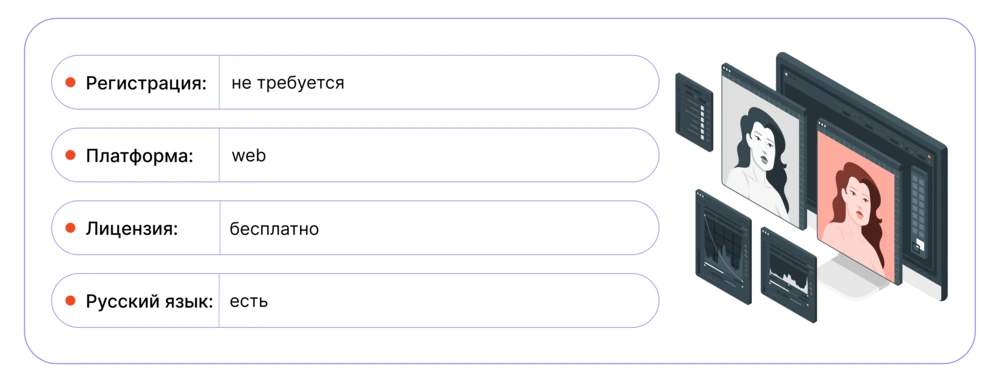Click the 'не требуется' value text

click(x=288, y=83)
